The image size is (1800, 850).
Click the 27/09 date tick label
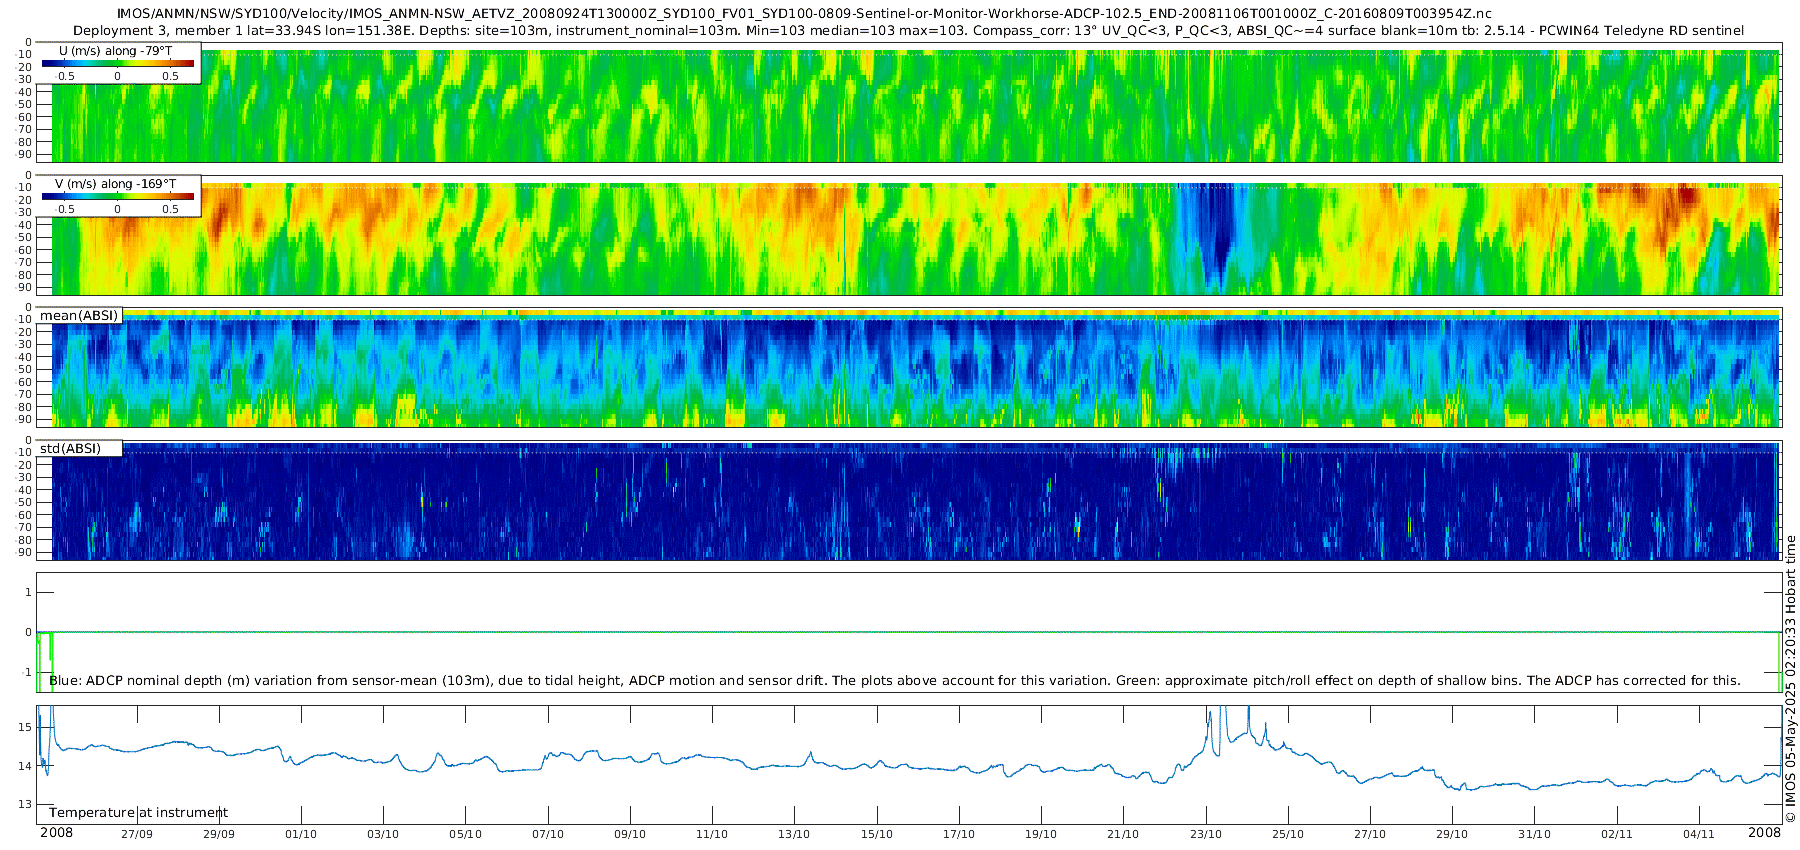click(x=137, y=834)
